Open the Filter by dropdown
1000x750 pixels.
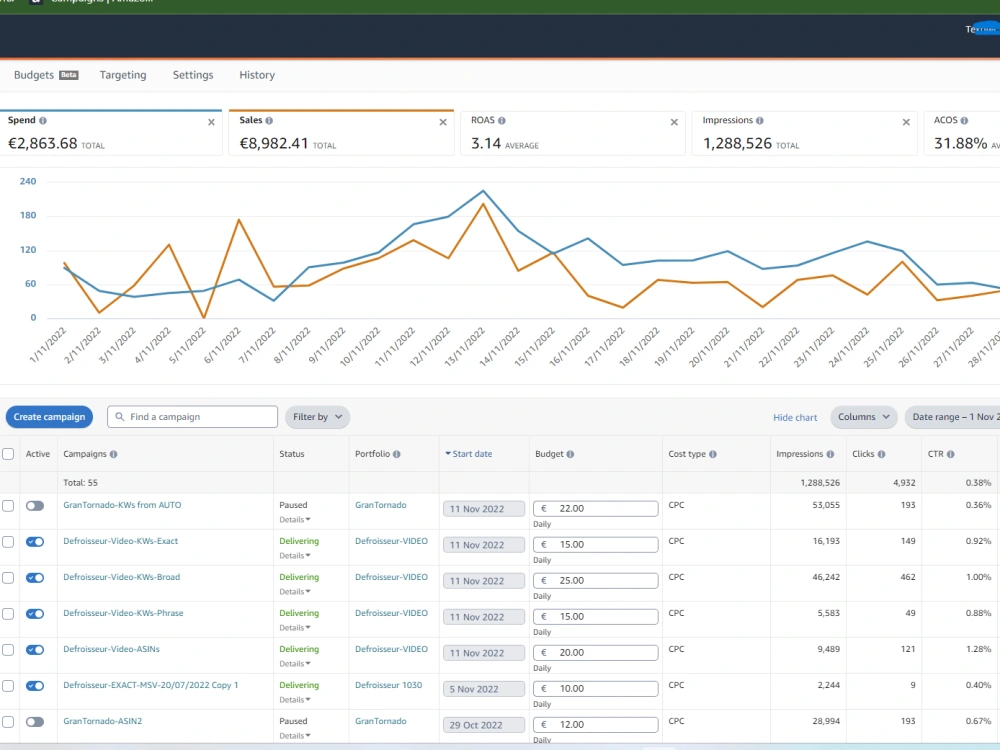coord(317,417)
